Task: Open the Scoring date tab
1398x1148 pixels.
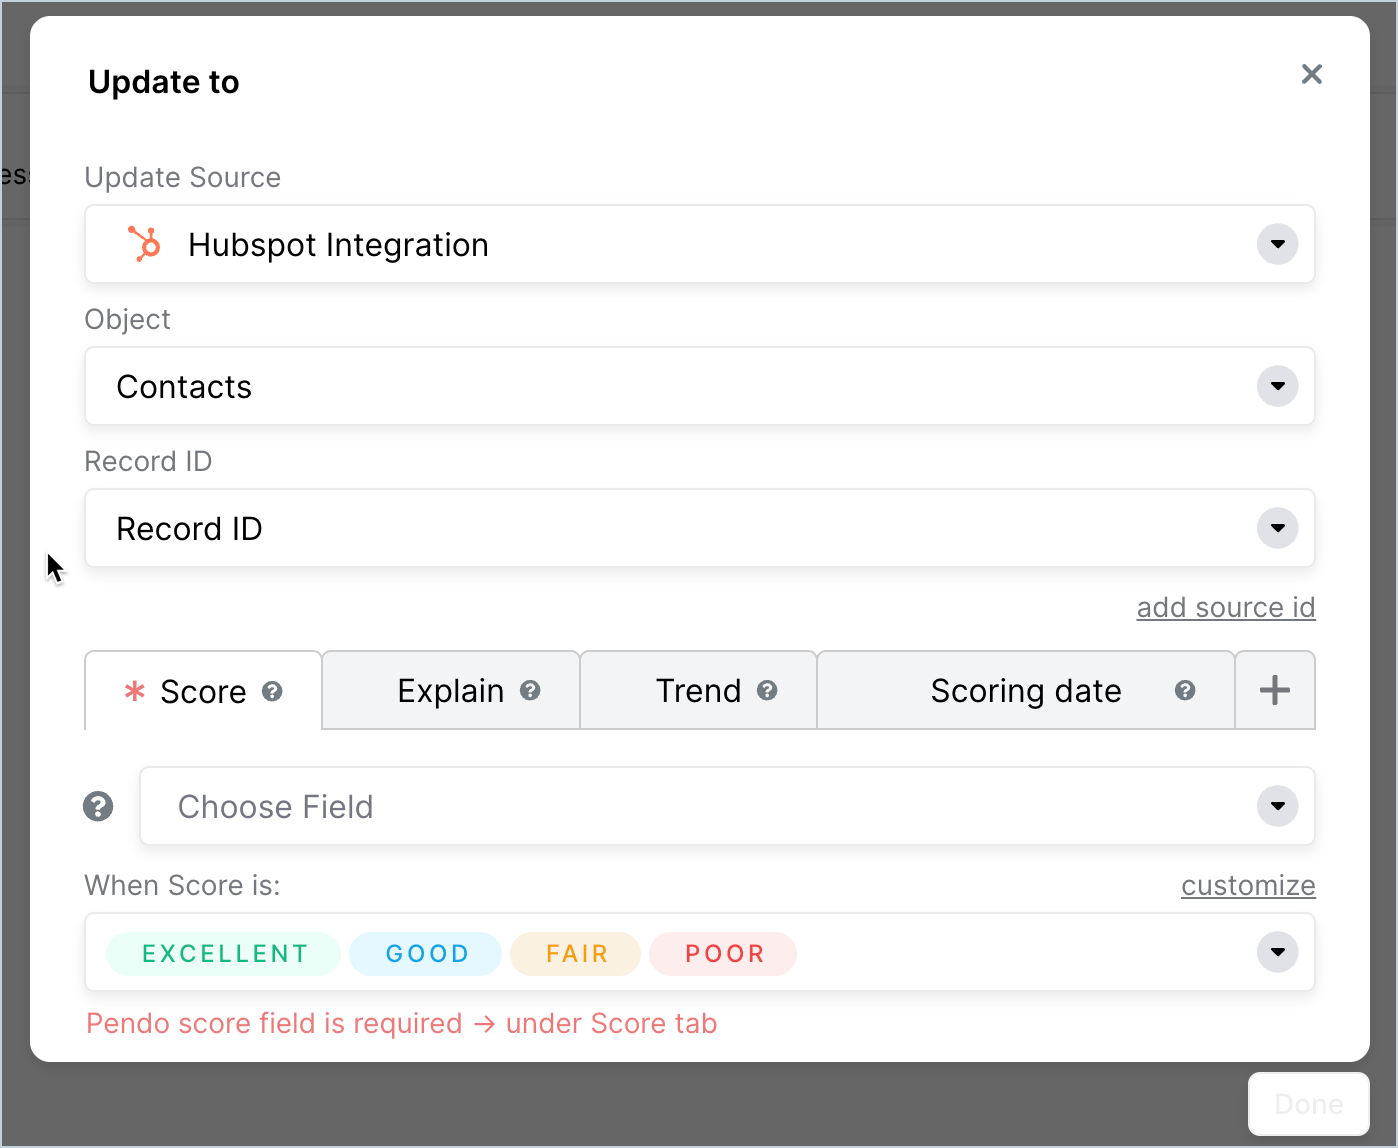Action: [1026, 690]
